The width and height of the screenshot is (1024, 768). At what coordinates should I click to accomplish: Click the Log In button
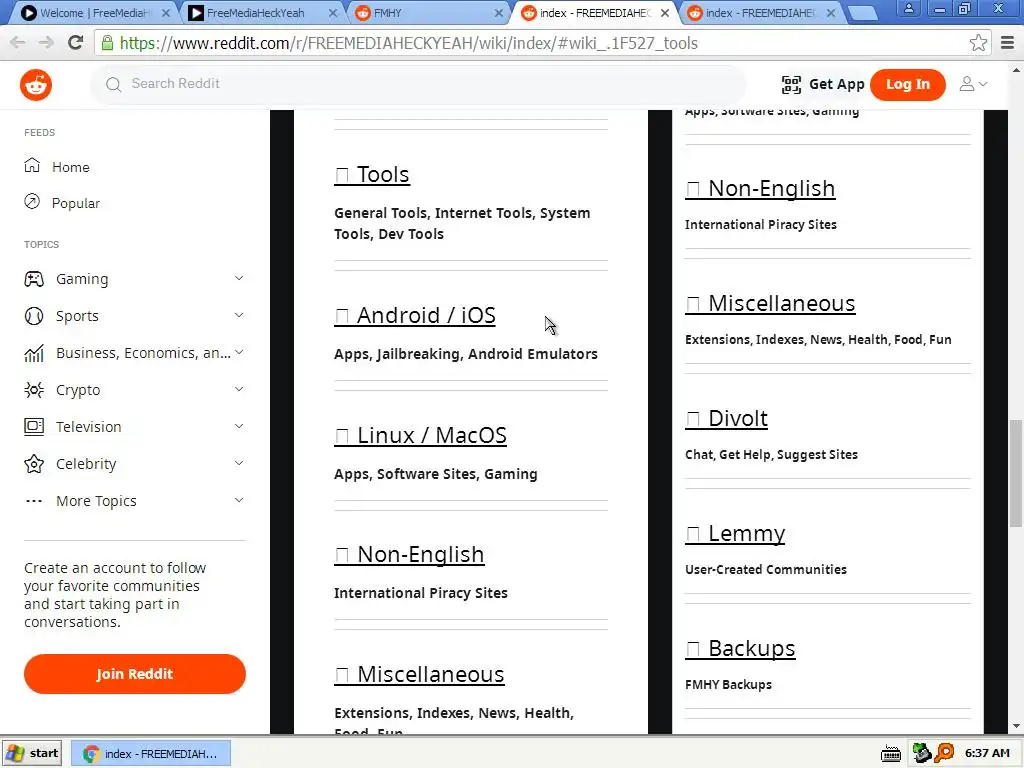[908, 84]
